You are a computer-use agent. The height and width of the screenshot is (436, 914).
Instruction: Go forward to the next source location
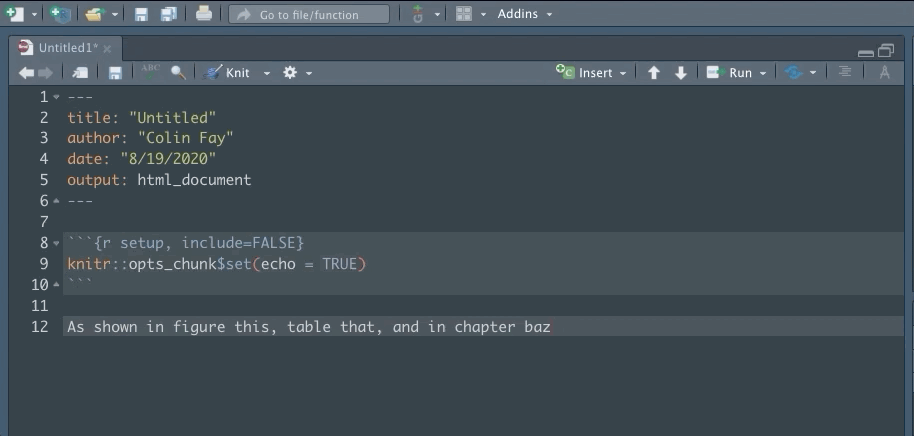[x=45, y=72]
